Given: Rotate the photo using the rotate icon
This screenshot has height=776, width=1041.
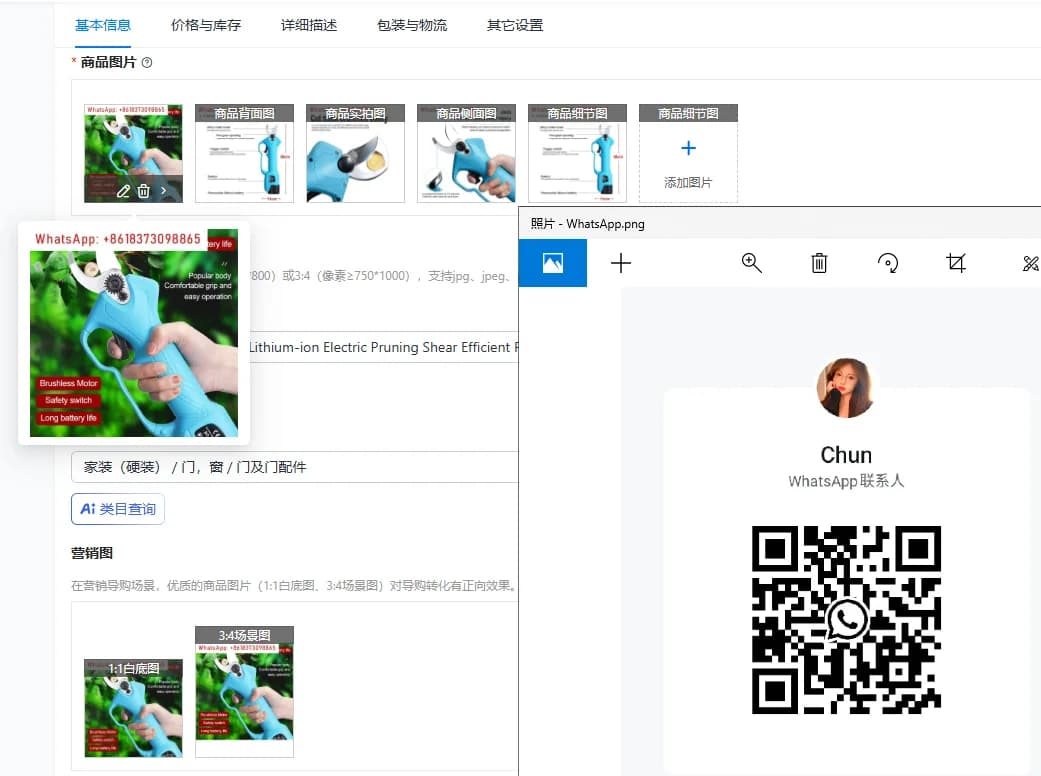Looking at the screenshot, I should (x=888, y=263).
